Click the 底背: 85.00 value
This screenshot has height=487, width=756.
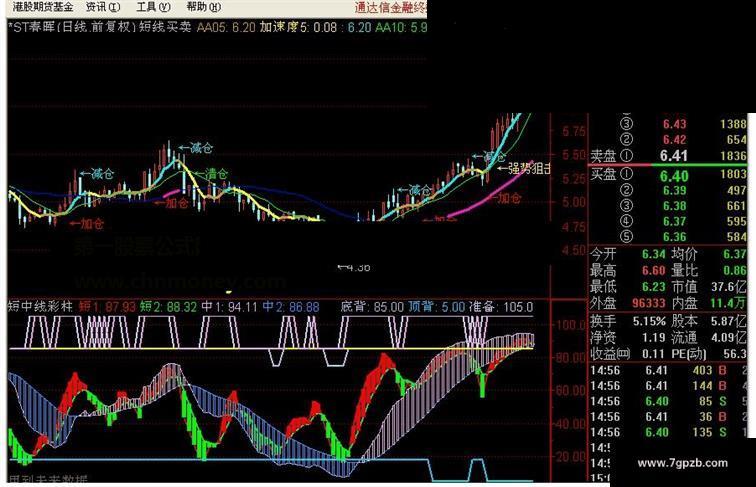coord(372,307)
